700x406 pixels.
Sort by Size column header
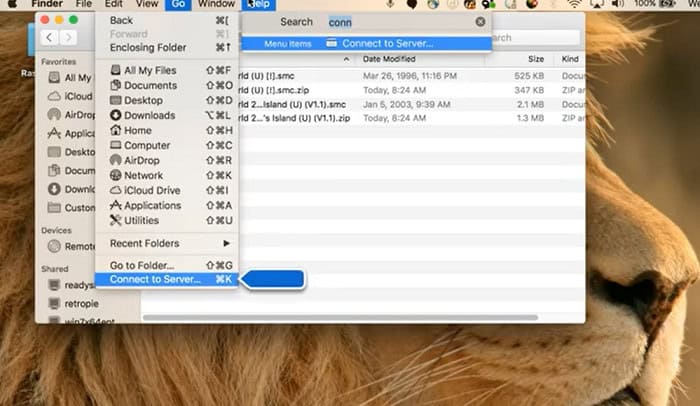(536, 59)
